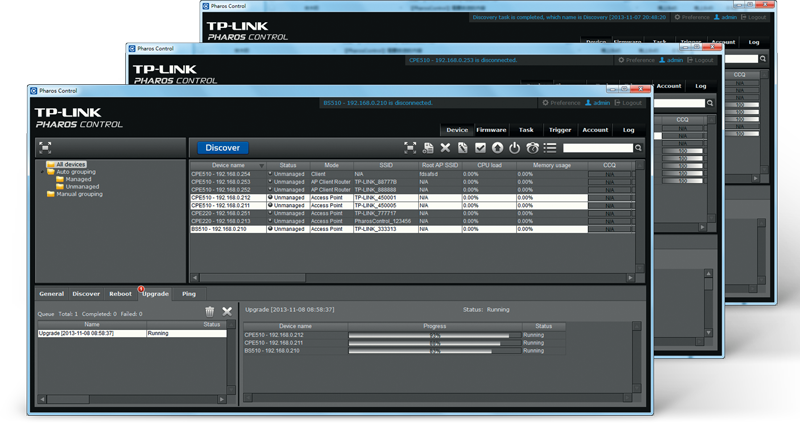
Task: Open the Log tab in the front window
Action: tap(629, 130)
